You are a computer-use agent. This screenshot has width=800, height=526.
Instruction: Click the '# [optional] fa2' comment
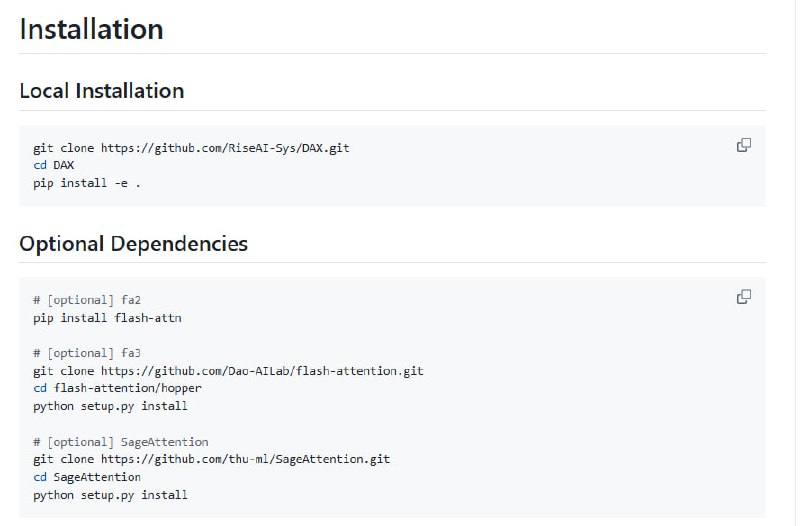(87, 300)
